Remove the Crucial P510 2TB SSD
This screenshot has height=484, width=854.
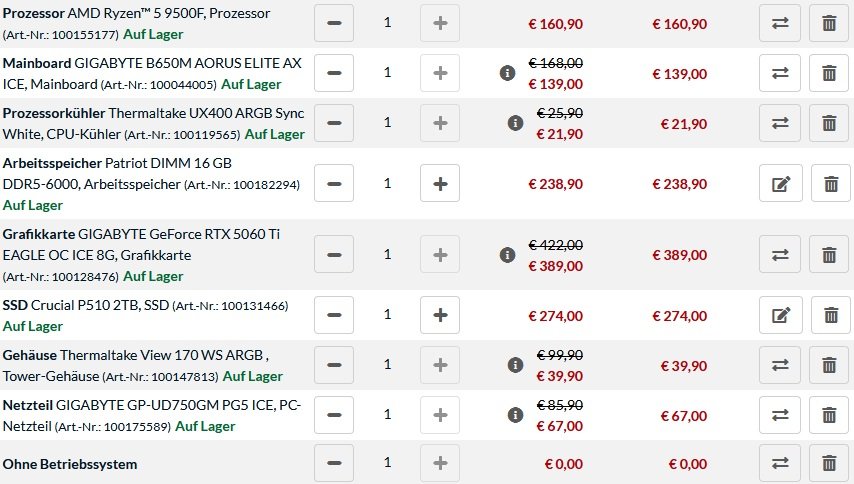click(x=830, y=315)
